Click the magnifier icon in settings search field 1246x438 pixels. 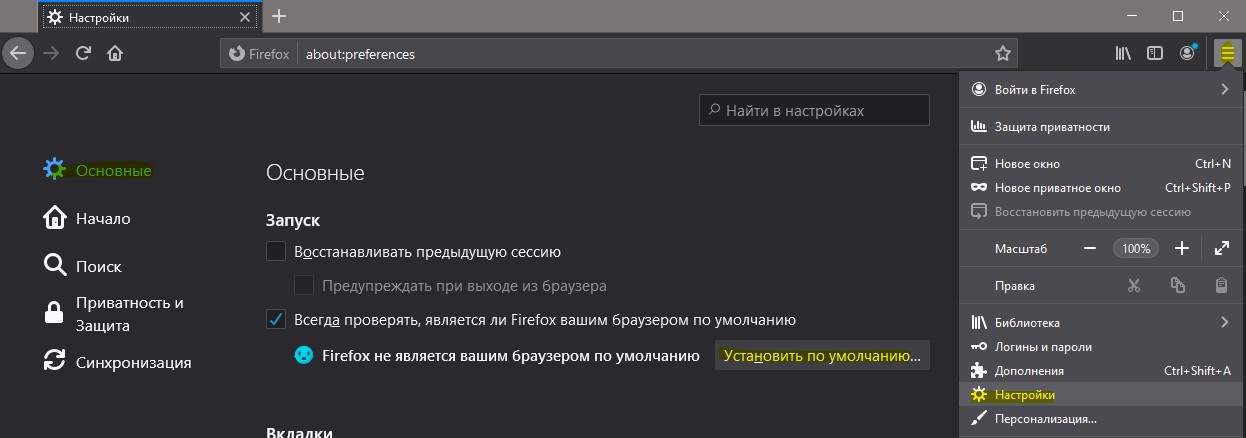[x=714, y=110]
